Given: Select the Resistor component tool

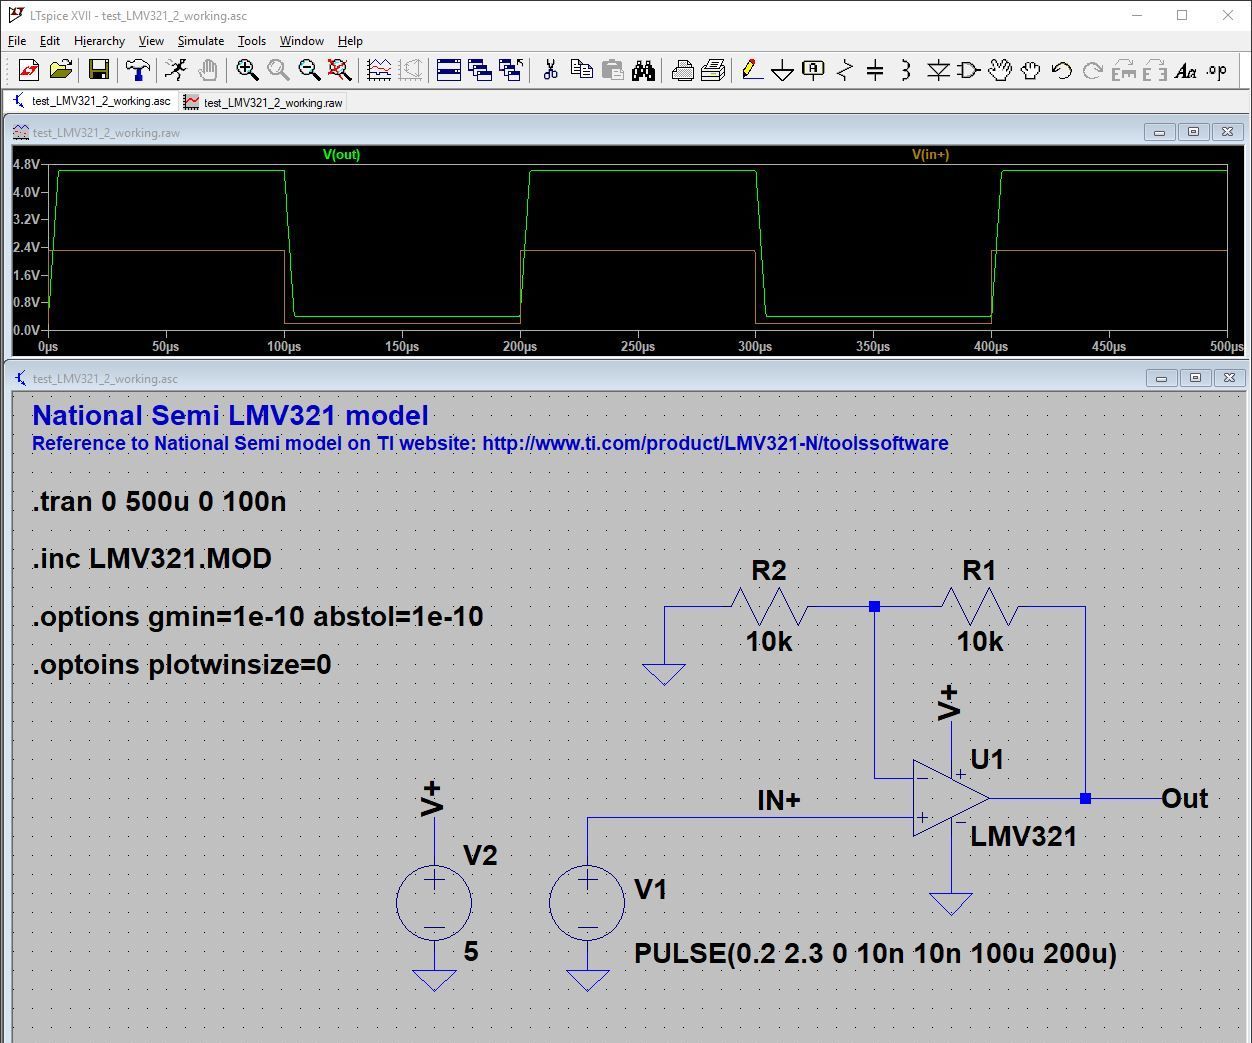Looking at the screenshot, I should [844, 70].
